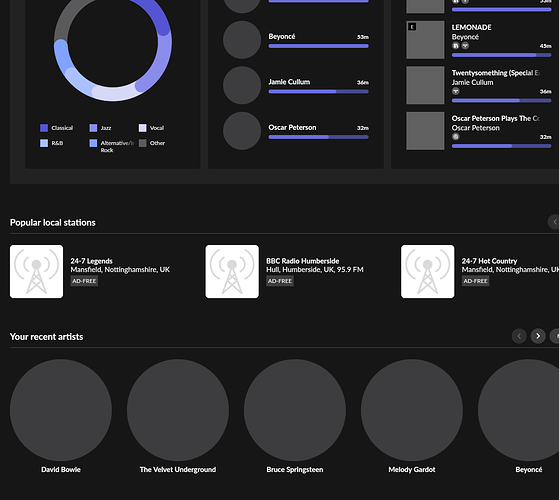Click the Classical legend label
This screenshot has height=500, width=559.
click(62, 128)
